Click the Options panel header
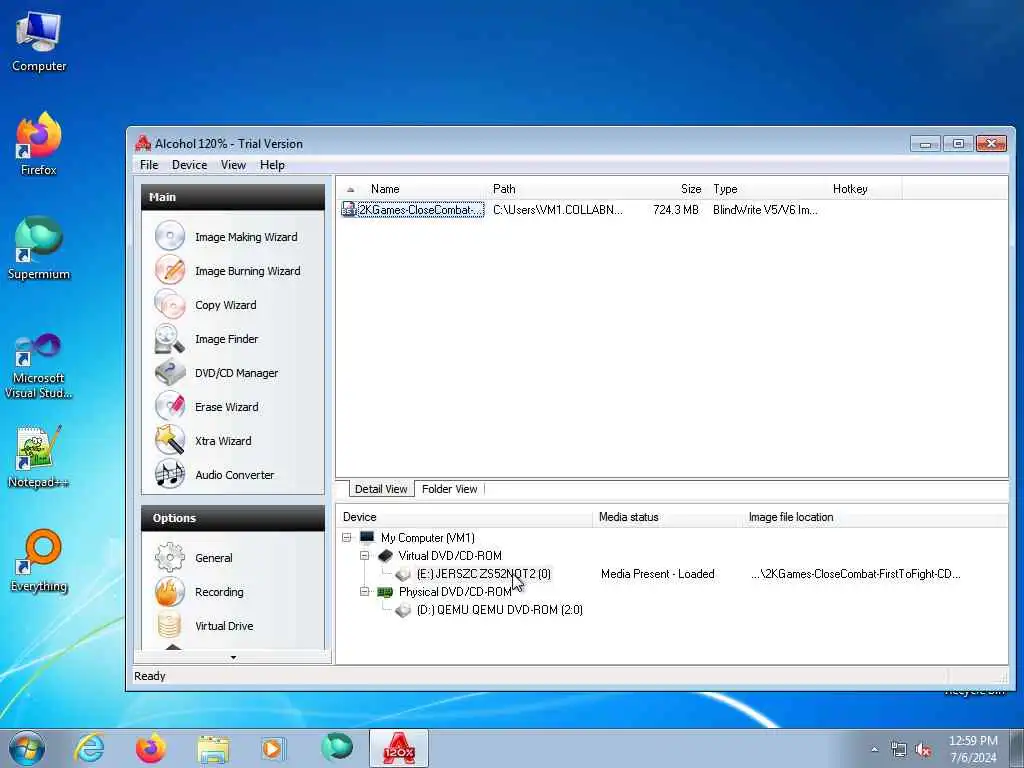 point(232,518)
